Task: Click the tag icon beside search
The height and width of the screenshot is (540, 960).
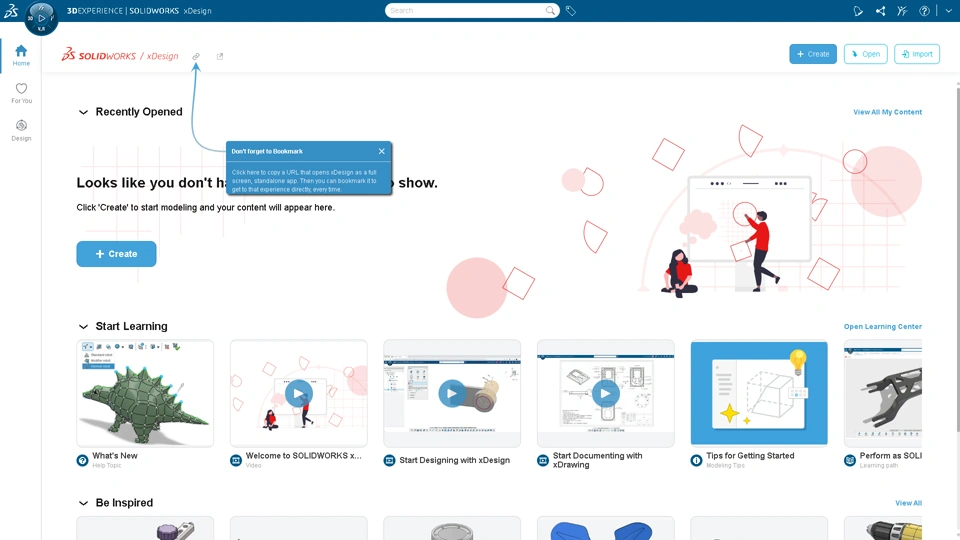Action: 571,10
